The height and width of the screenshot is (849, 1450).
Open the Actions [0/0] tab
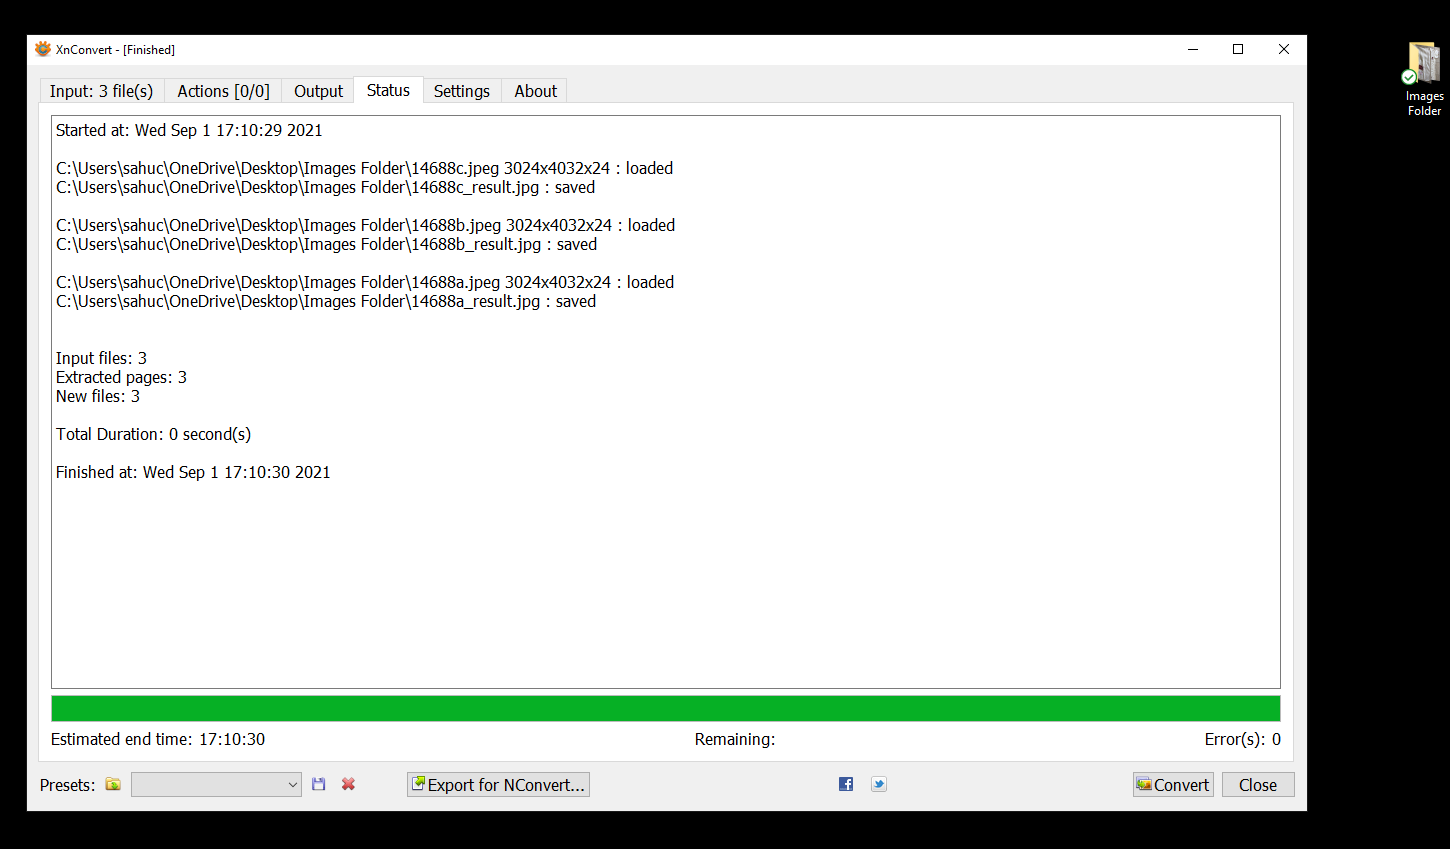coord(223,91)
